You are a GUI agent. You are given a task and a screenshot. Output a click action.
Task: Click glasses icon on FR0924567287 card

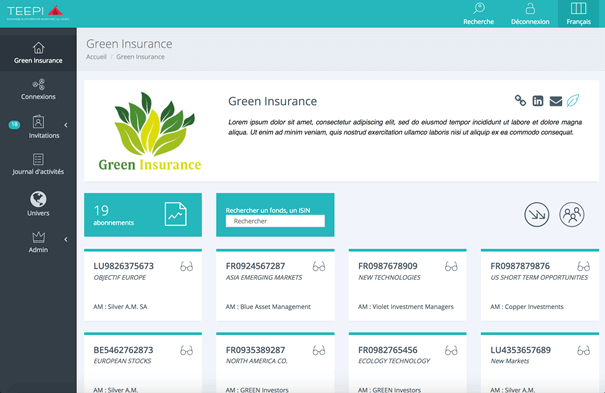point(319,266)
